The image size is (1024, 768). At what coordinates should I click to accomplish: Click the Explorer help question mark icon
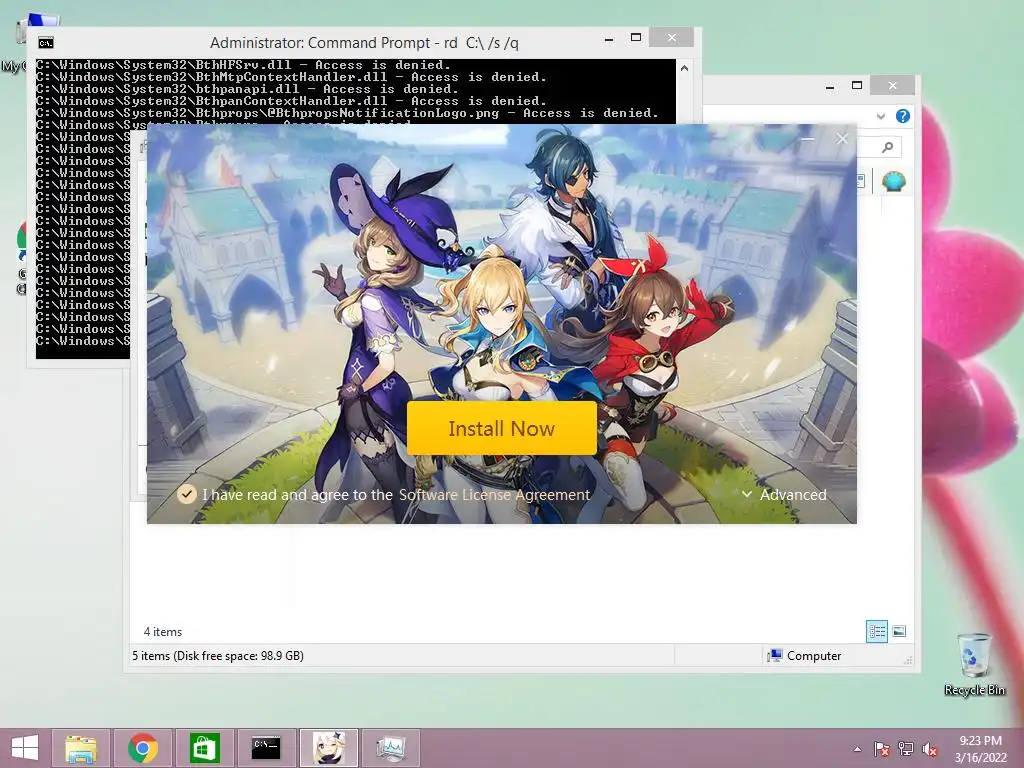click(903, 116)
